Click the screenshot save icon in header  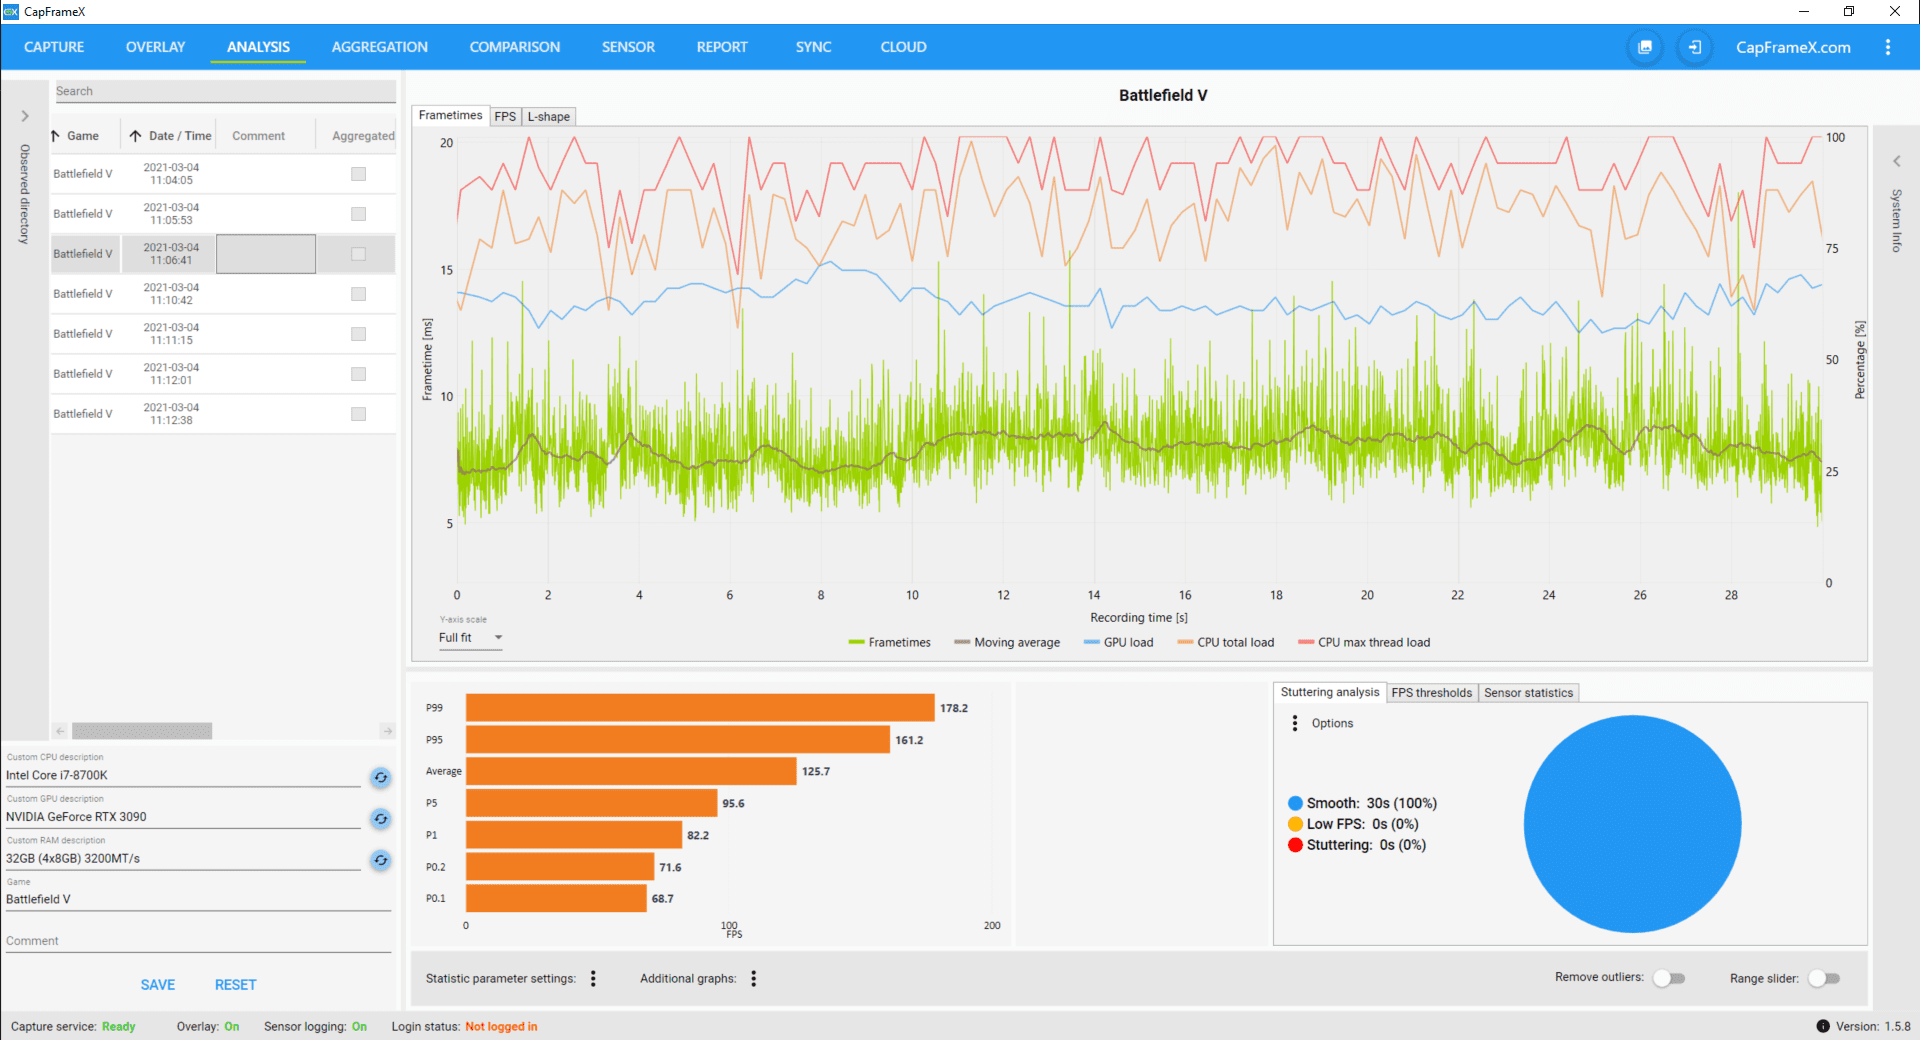click(1645, 47)
